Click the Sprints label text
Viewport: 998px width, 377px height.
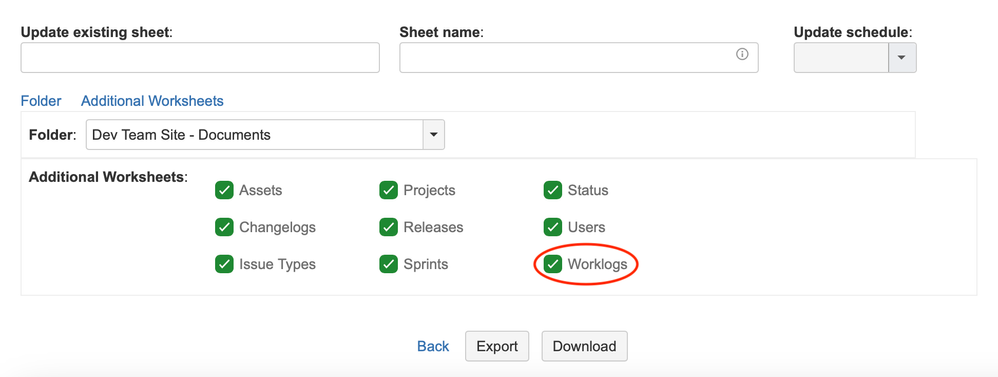(x=426, y=264)
